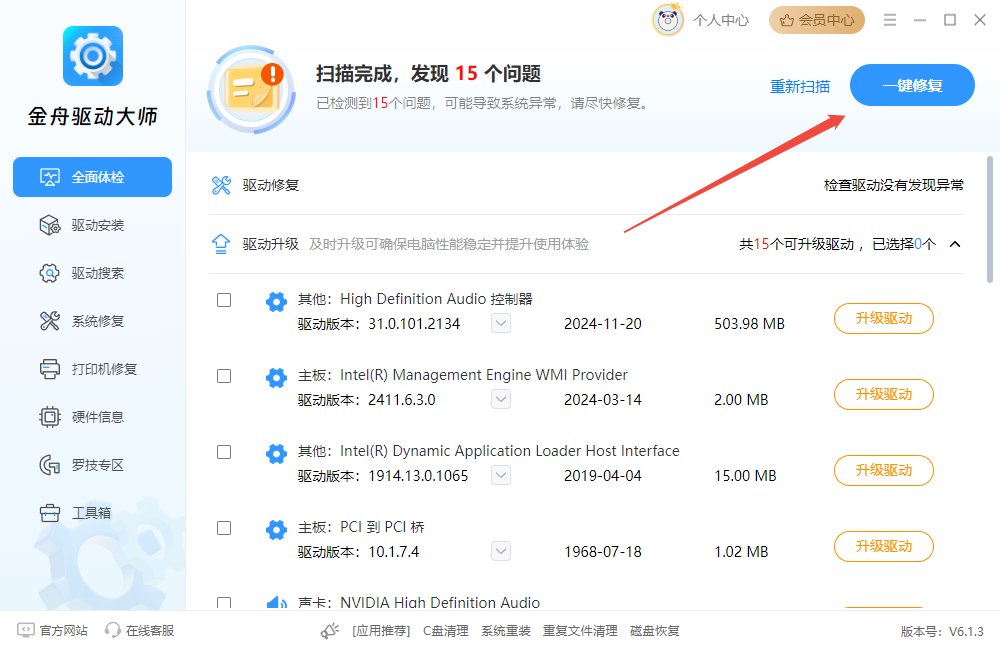Check Intel Management Engine WMI Provider checkbox
This screenshot has width=1000, height=650.
[224, 376]
